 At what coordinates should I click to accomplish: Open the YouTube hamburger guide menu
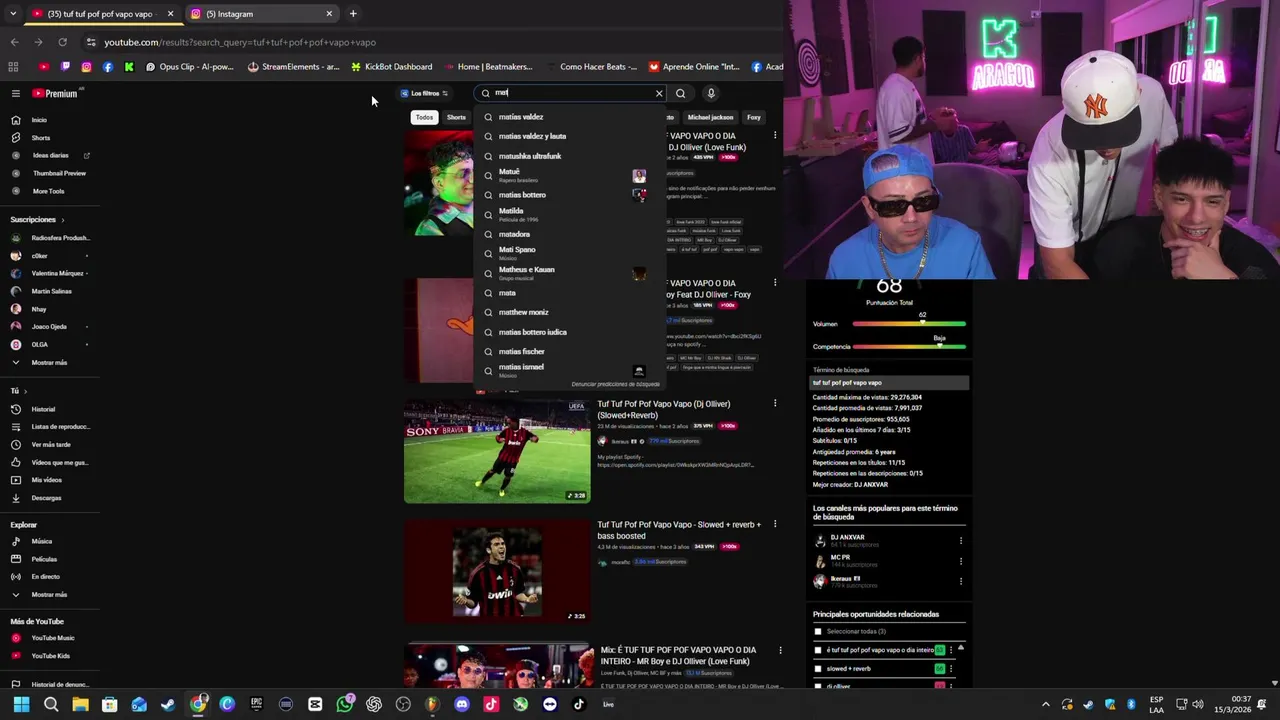[x=15, y=93]
